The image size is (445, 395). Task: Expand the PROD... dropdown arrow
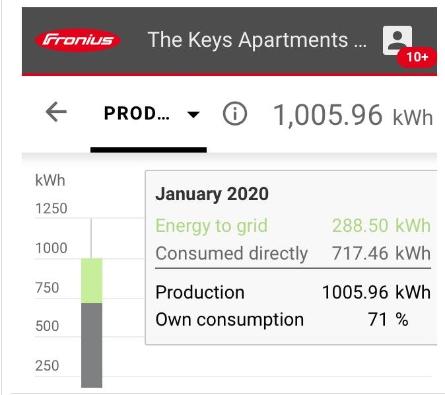pos(193,114)
